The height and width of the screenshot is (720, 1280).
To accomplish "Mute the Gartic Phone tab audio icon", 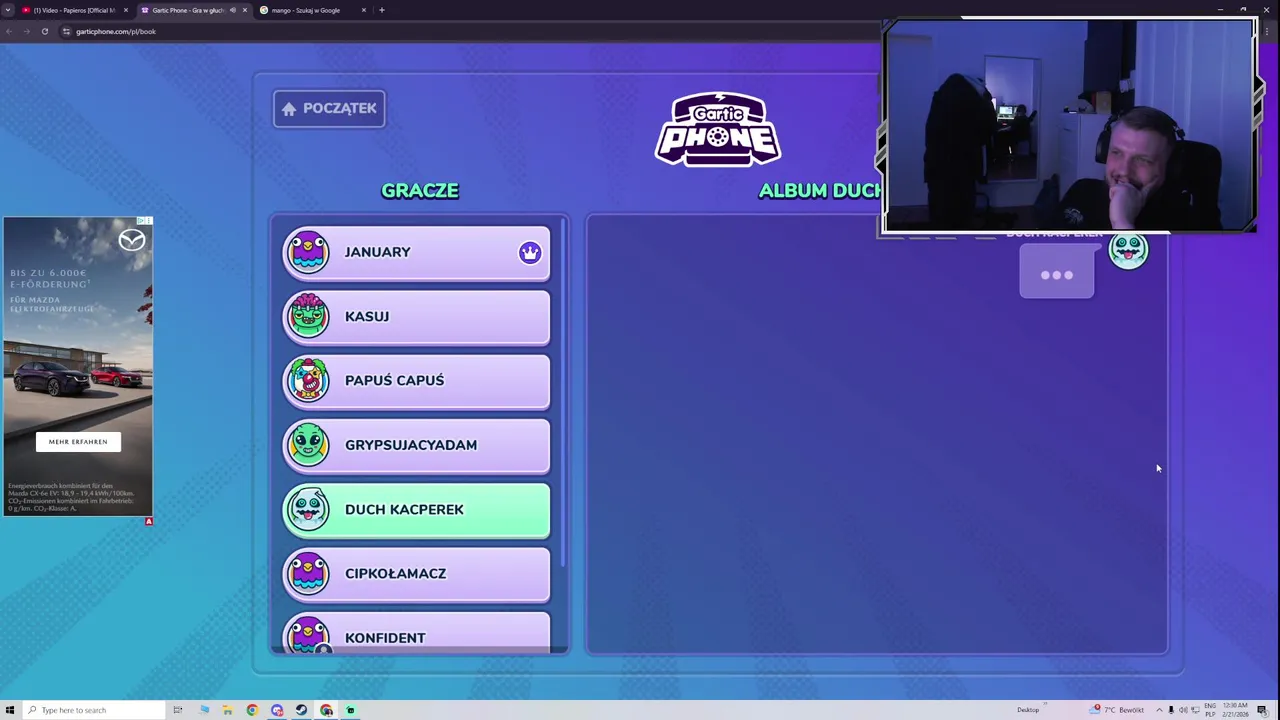I will point(233,10).
